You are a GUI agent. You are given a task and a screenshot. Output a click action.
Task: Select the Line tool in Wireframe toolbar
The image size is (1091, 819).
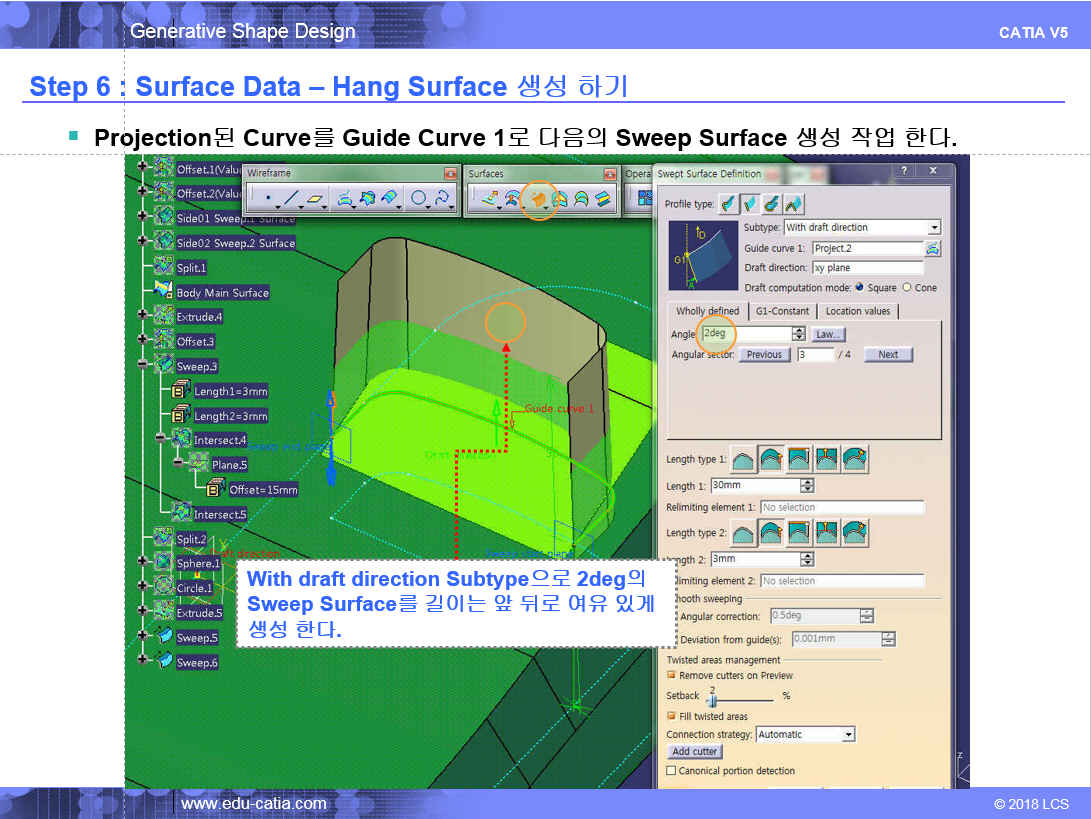click(x=291, y=199)
